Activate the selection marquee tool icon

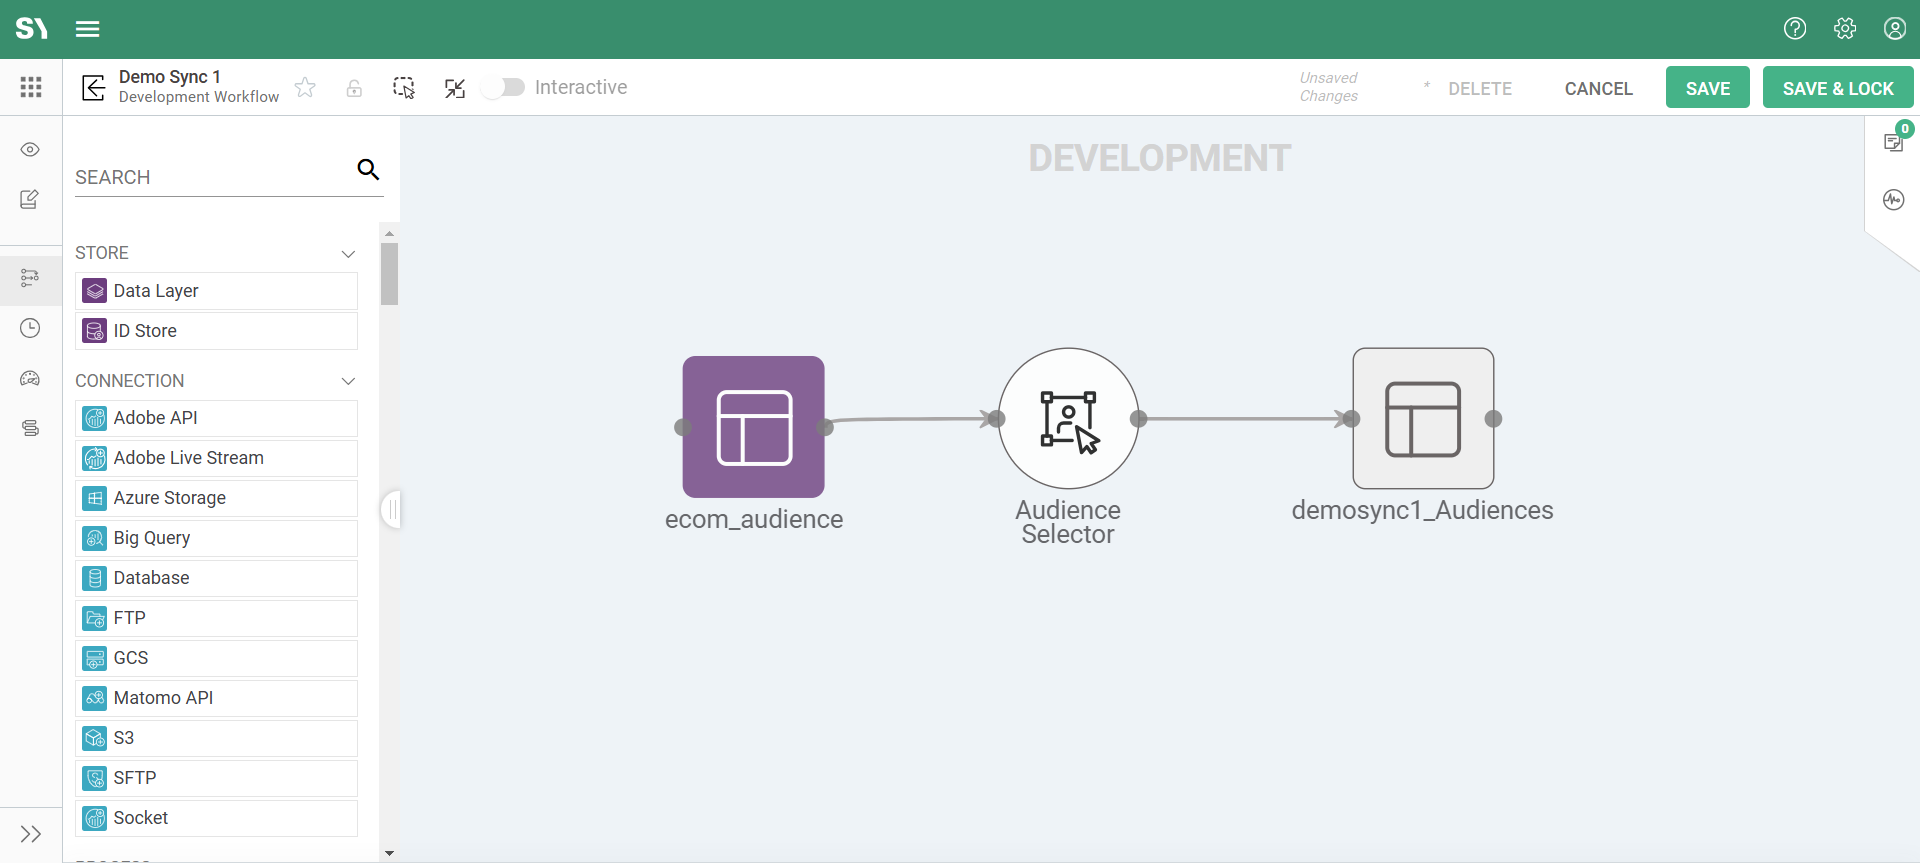point(404,88)
